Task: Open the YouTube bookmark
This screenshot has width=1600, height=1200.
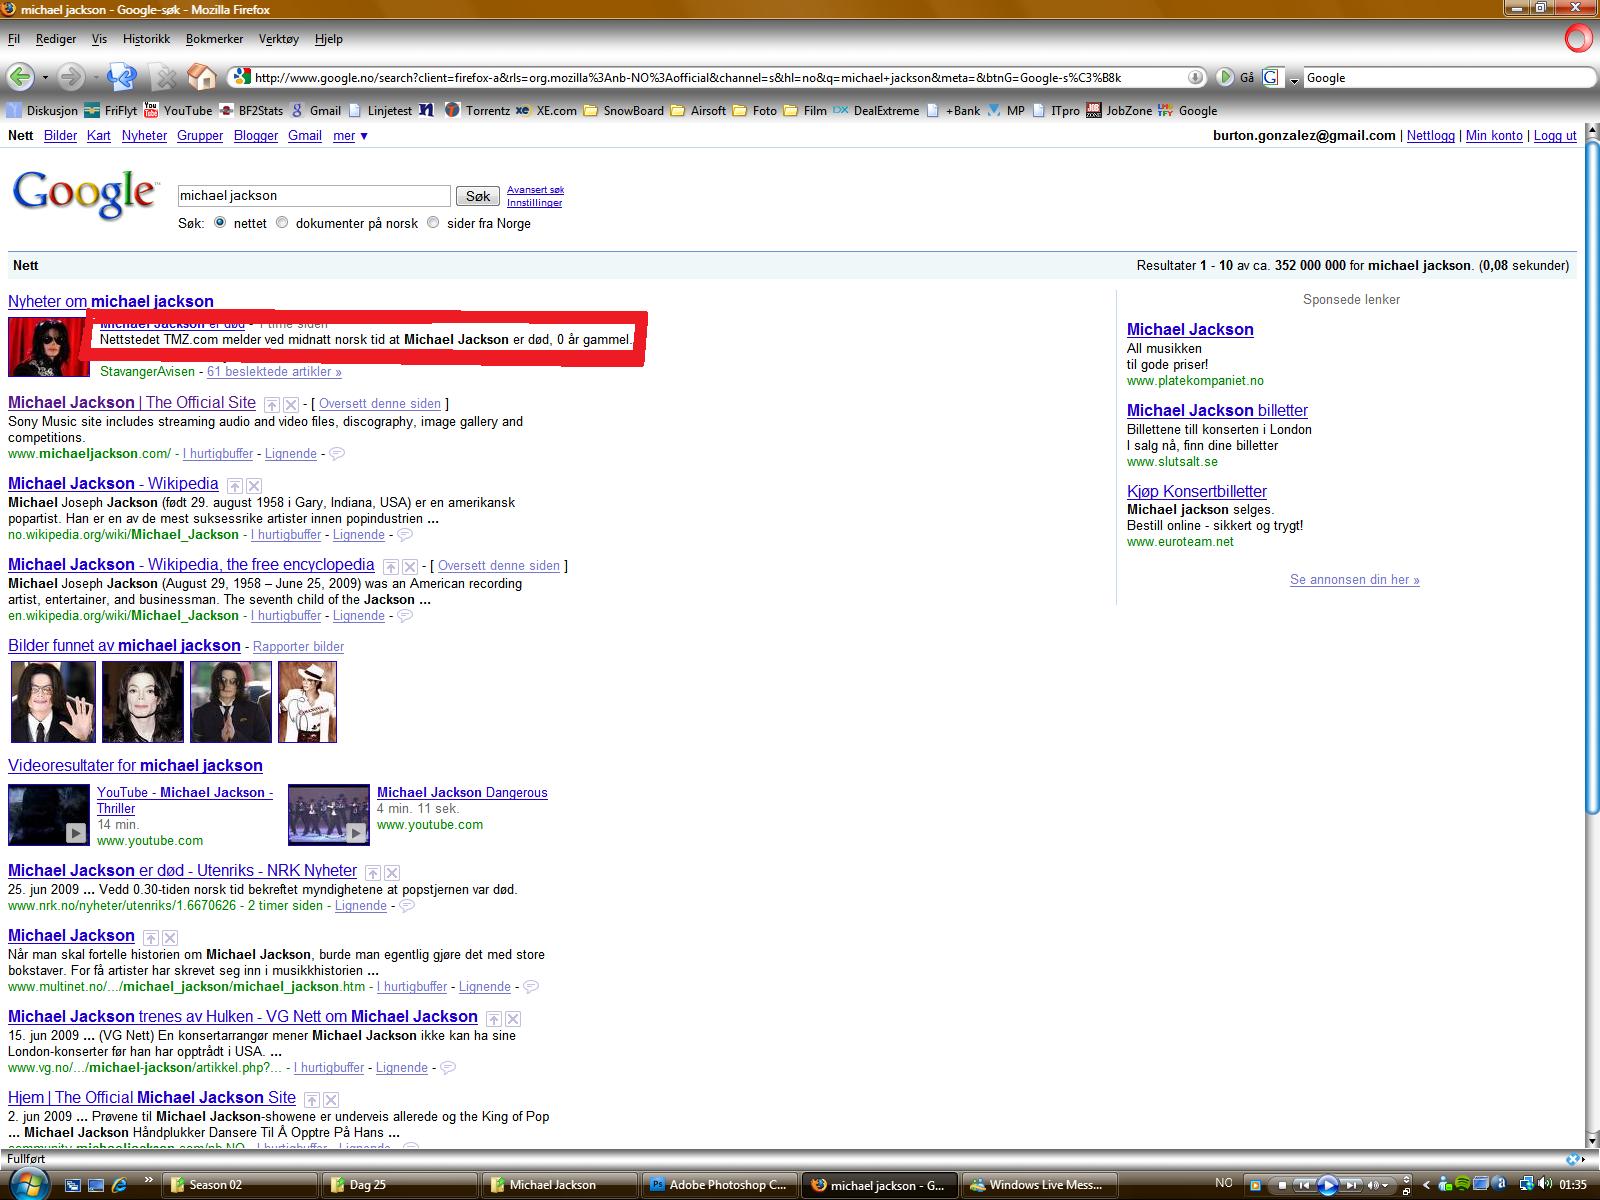Action: [178, 110]
